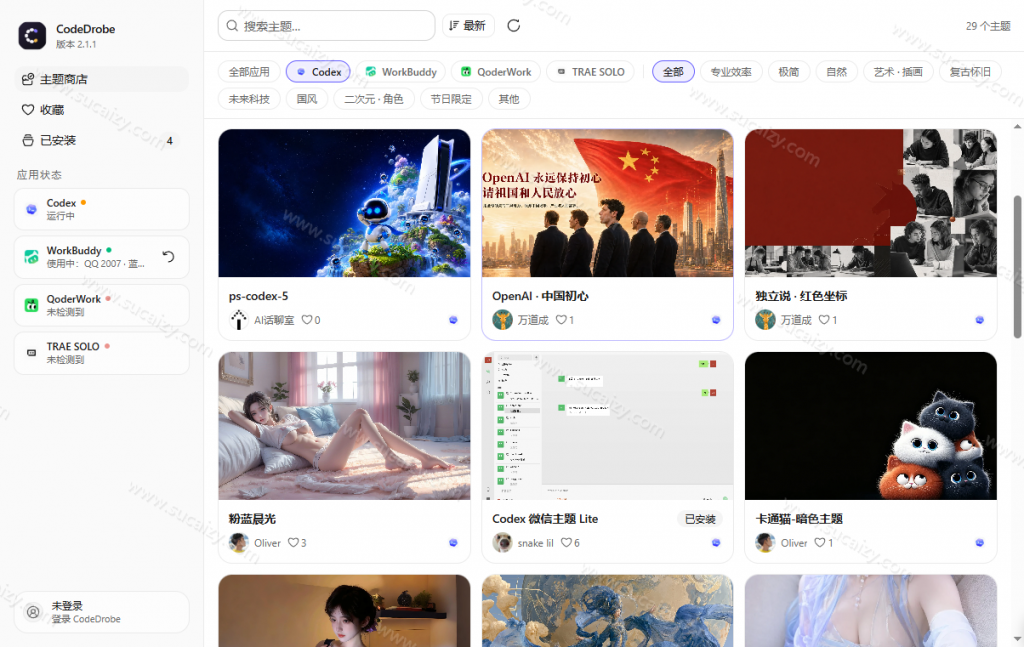Open the 收藏 favorites section
This screenshot has width=1024, height=647.
[101, 110]
